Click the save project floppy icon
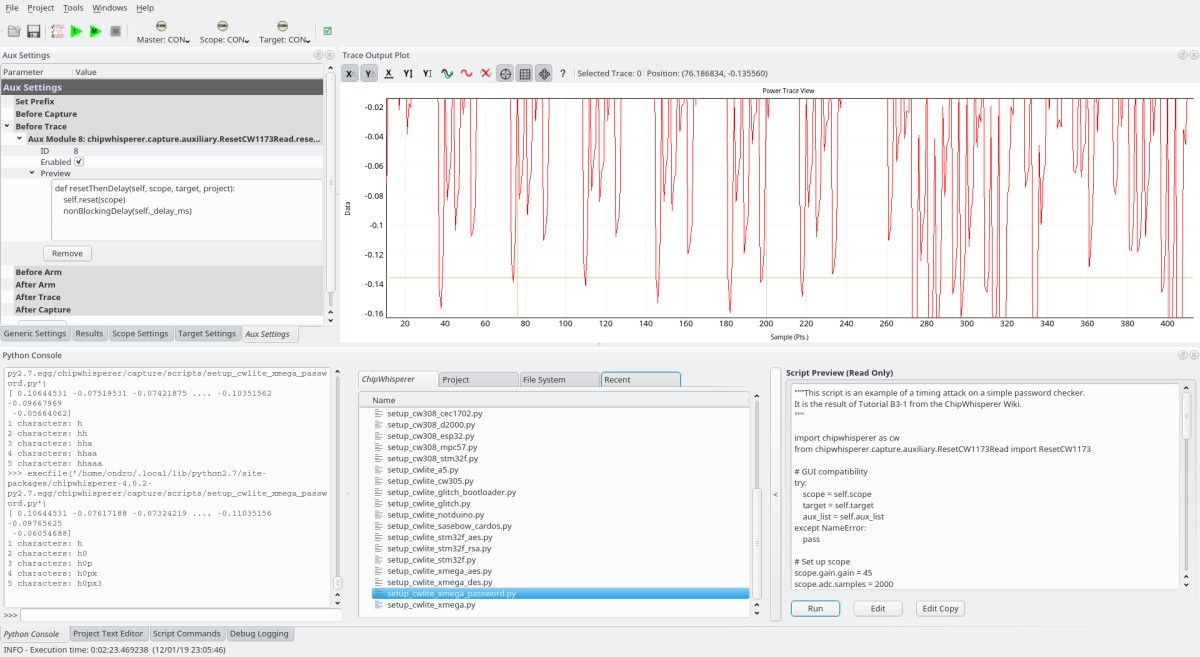 point(33,32)
